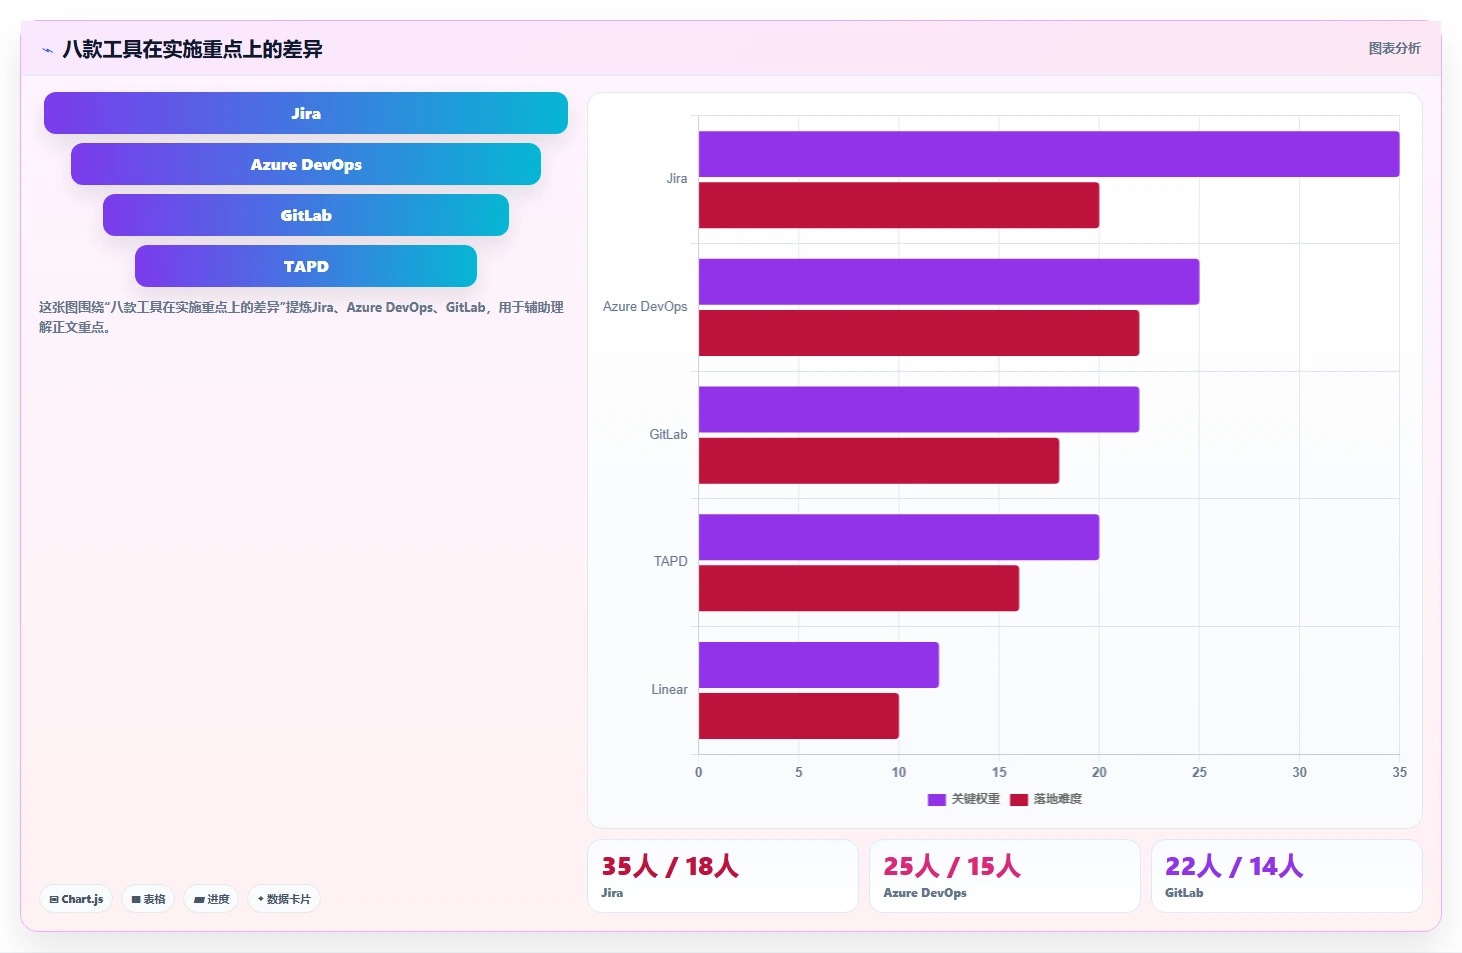This screenshot has height=953, width=1462.
Task: Click the description paragraph starting with 这张图围绕
Action: 302,317
